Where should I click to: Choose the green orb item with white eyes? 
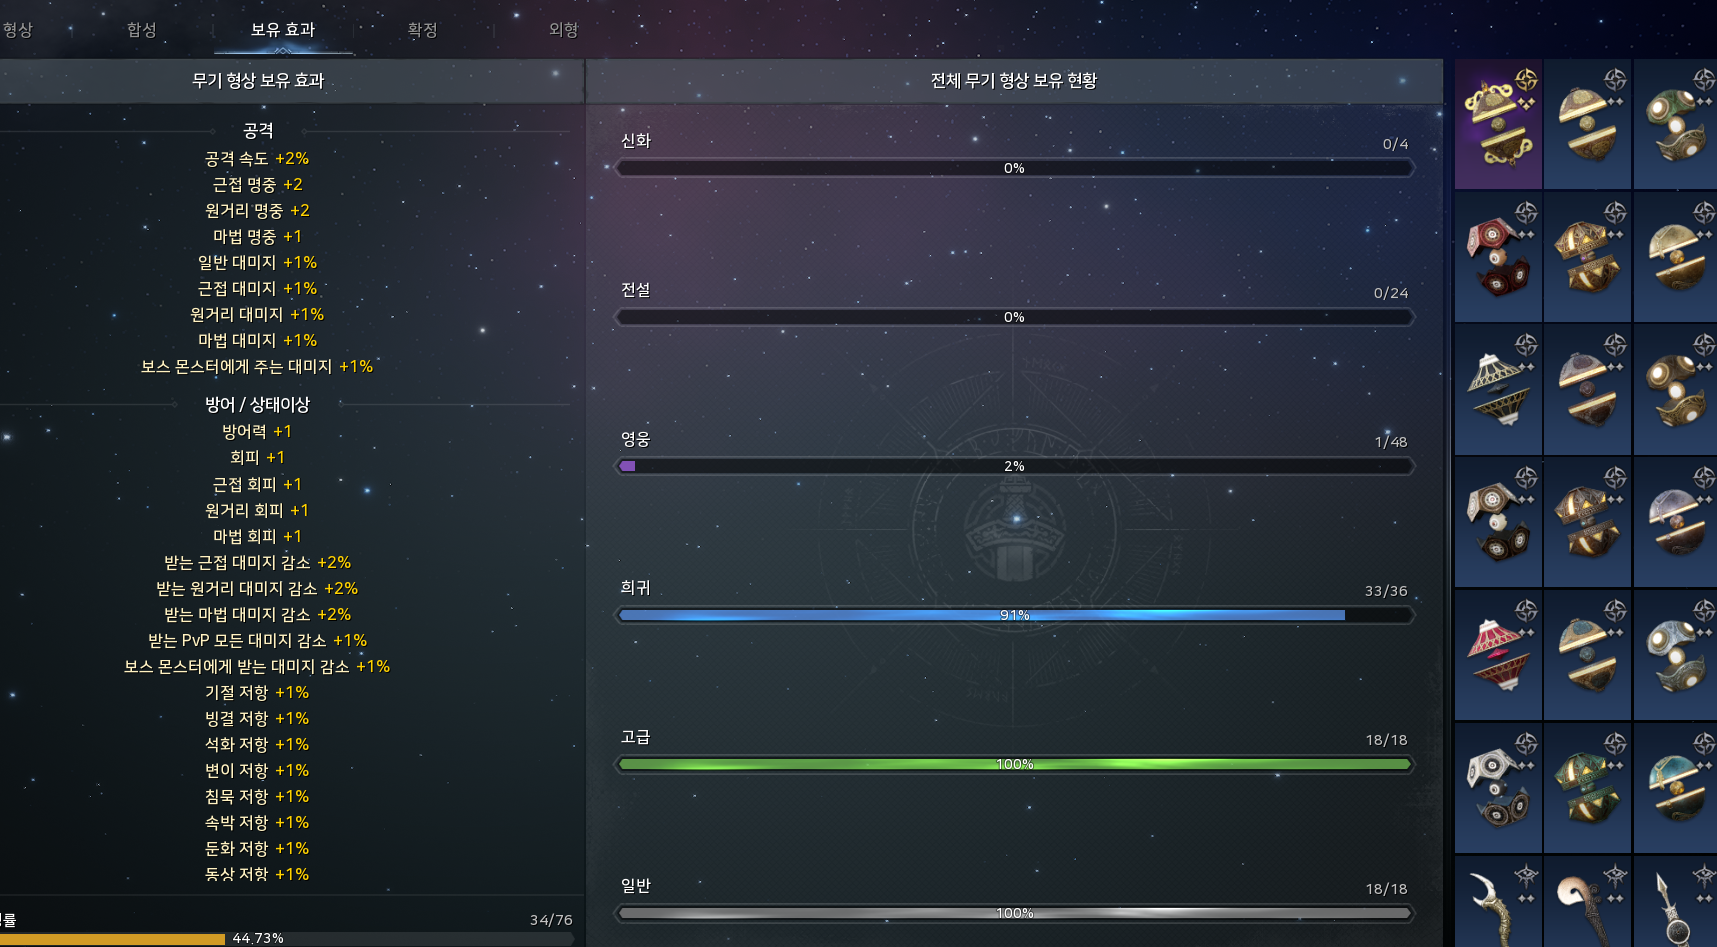(1675, 123)
